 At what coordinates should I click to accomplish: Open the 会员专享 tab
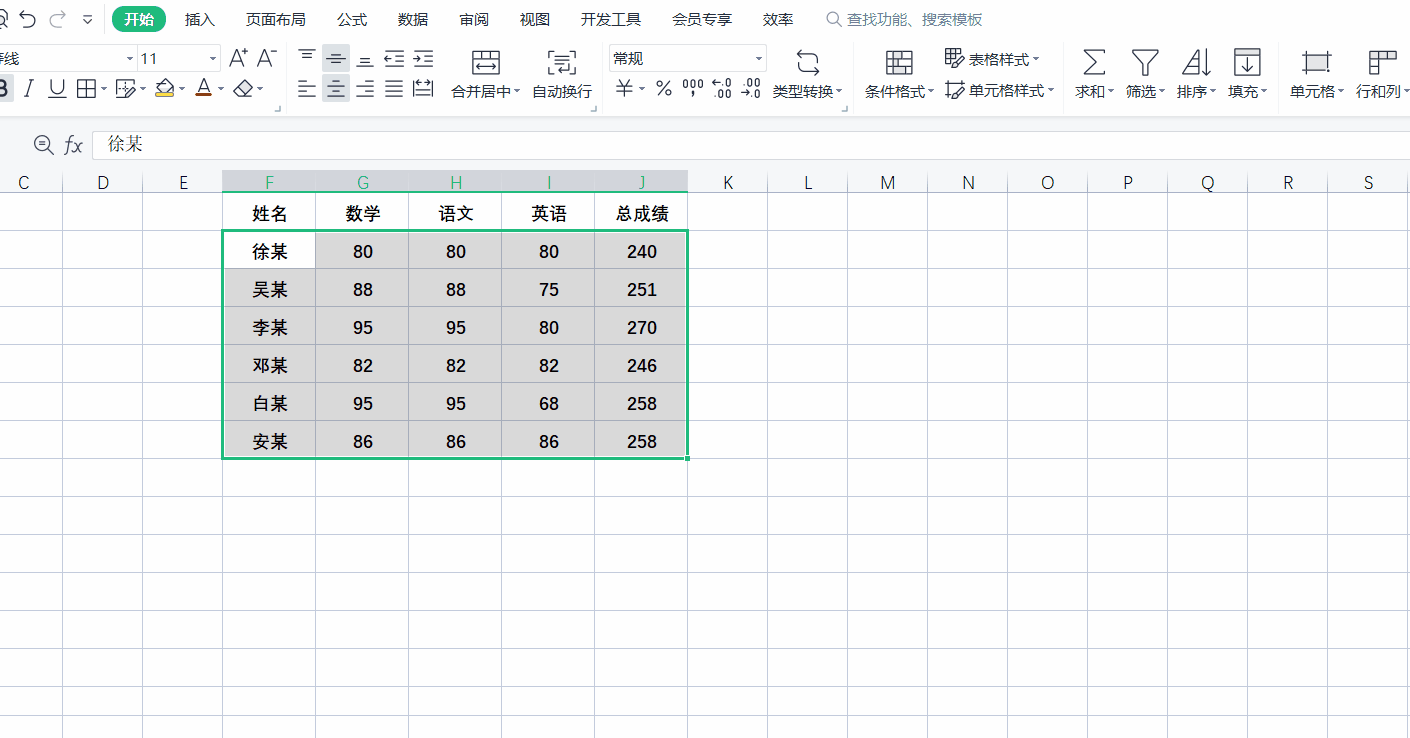coord(702,19)
